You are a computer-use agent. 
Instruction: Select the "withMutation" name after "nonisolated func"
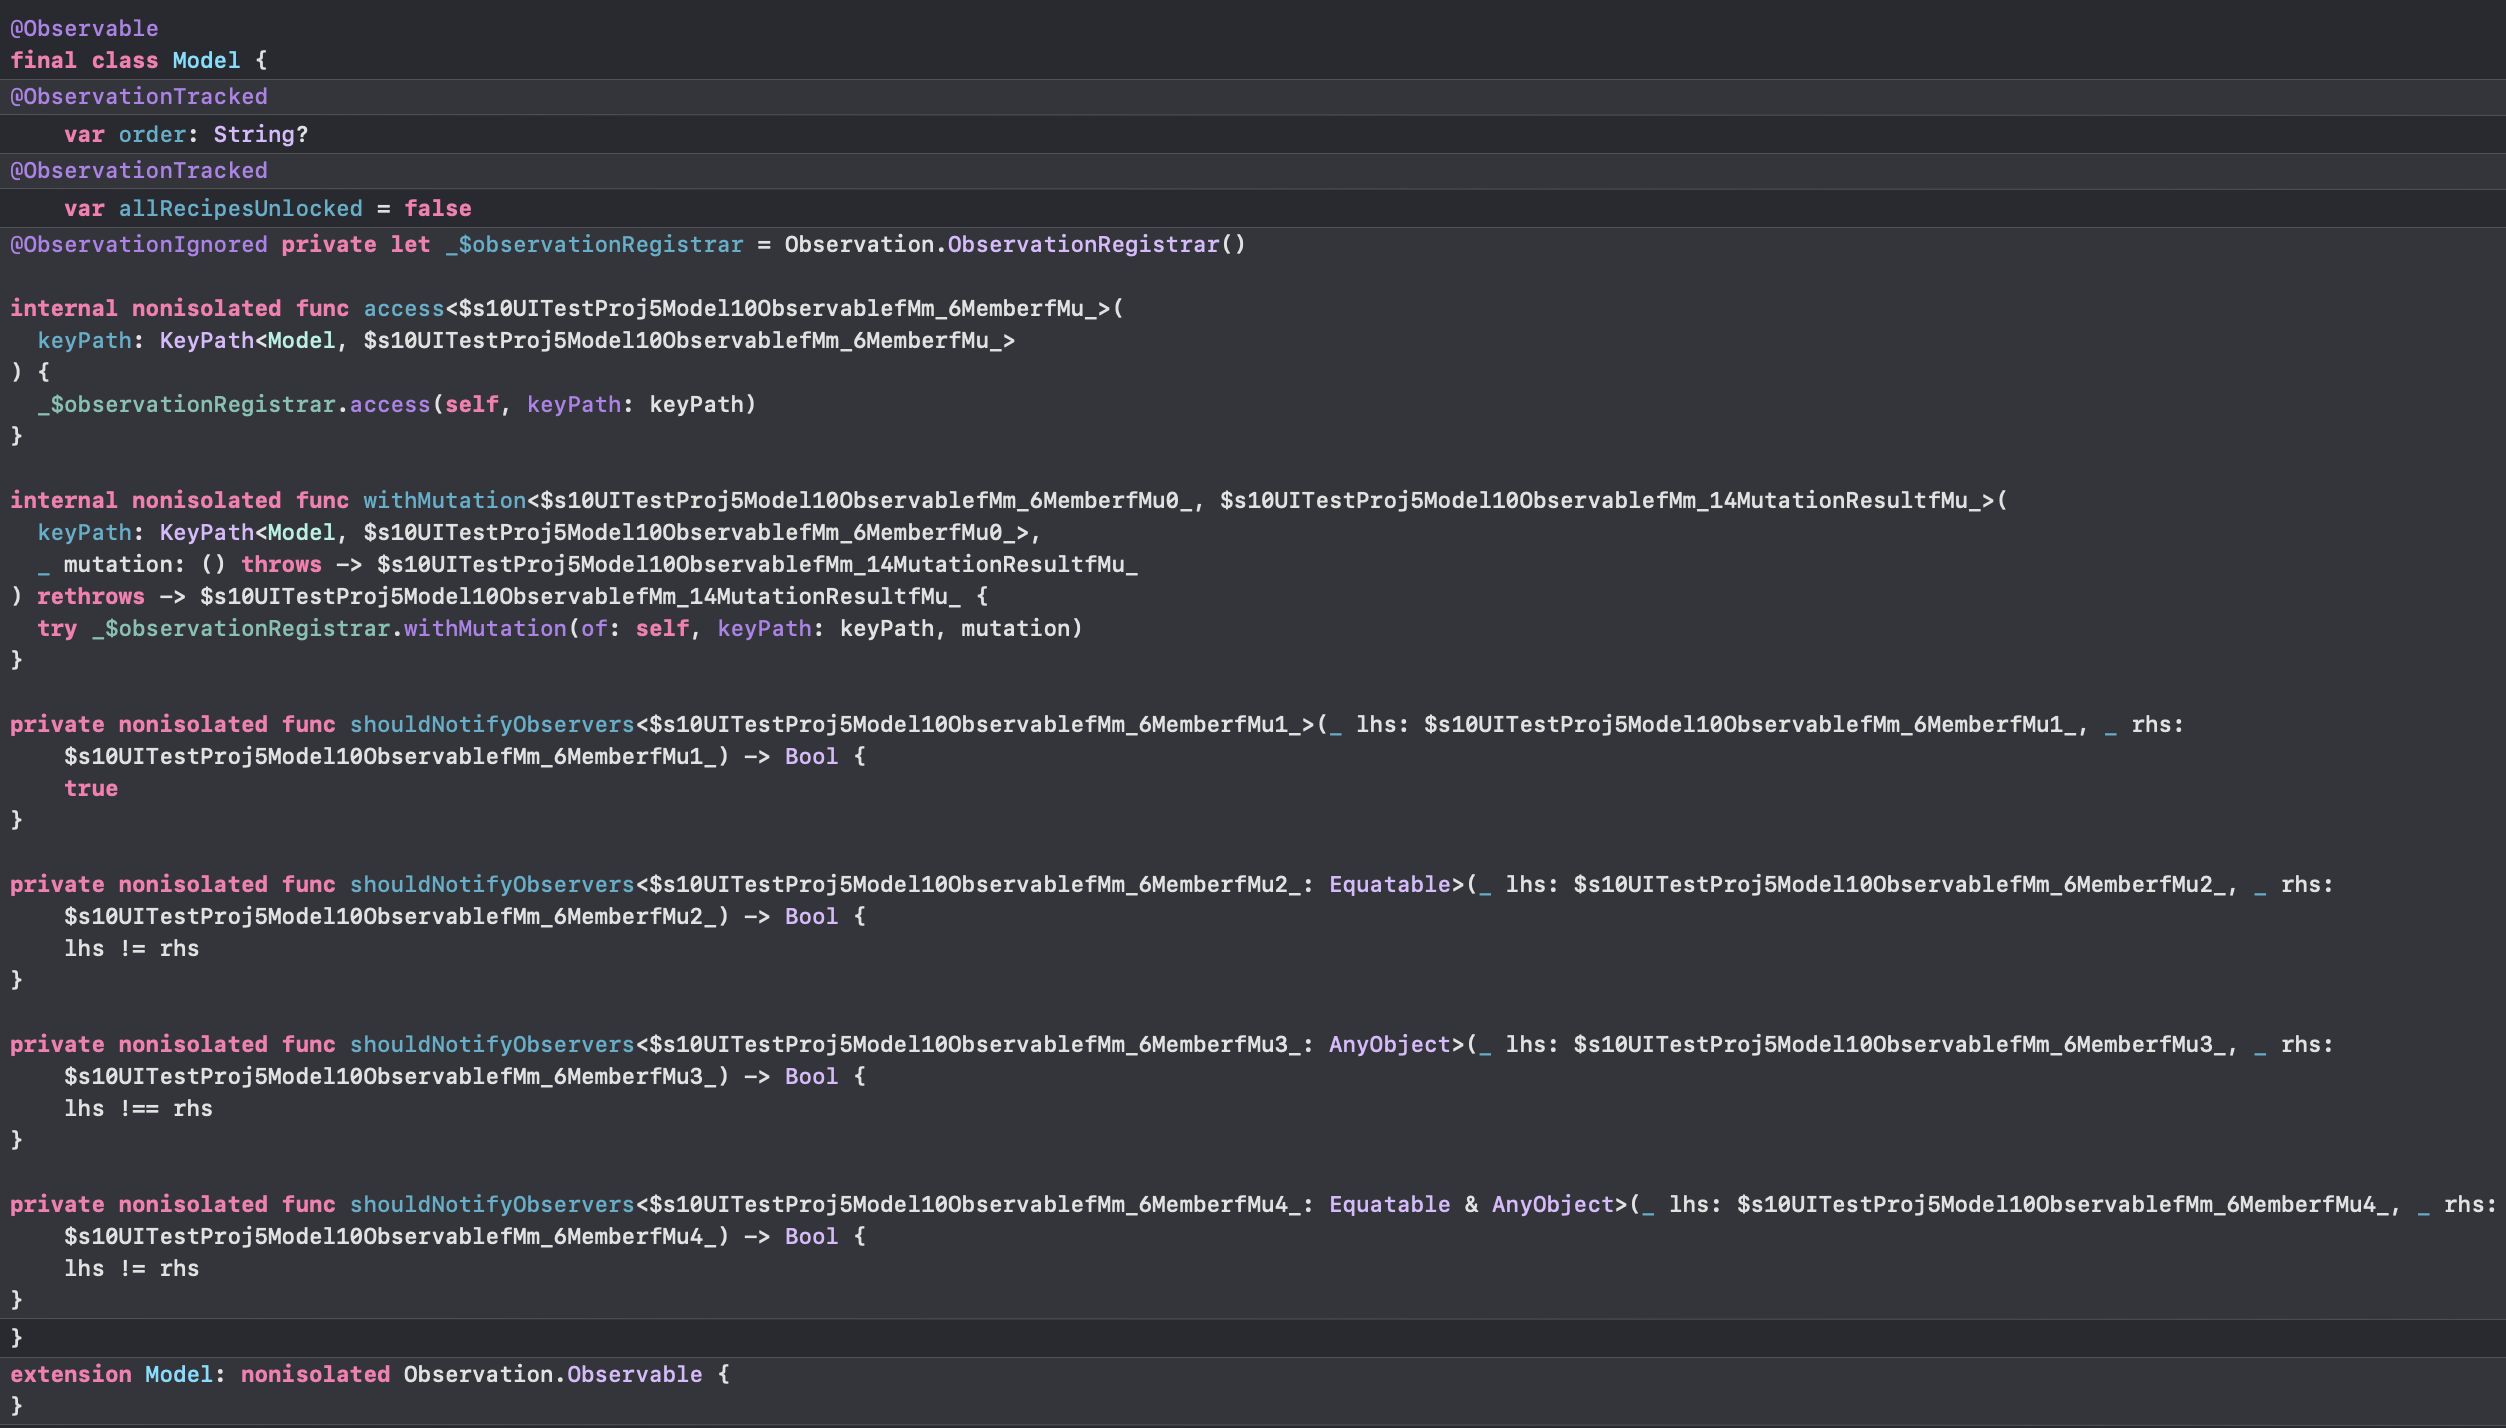445,500
